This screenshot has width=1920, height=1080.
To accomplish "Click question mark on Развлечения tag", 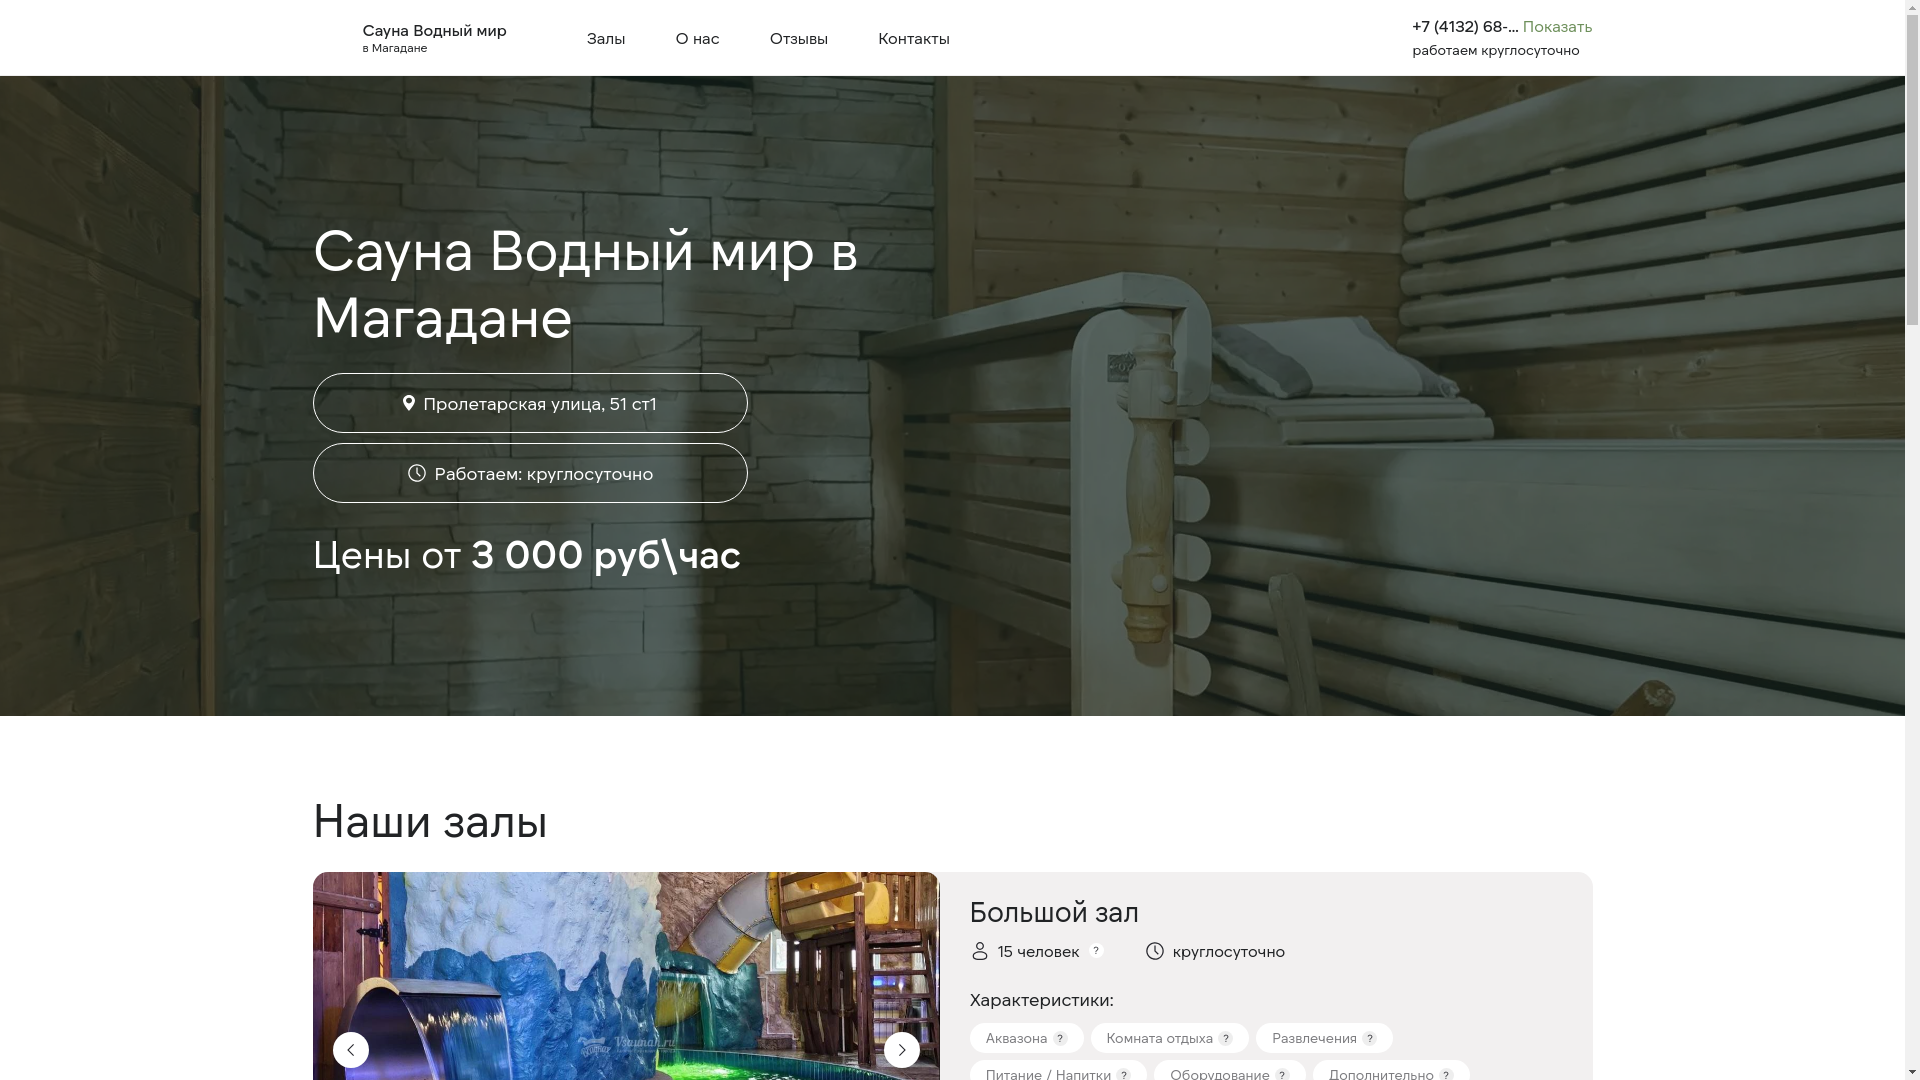I will point(1369,1039).
